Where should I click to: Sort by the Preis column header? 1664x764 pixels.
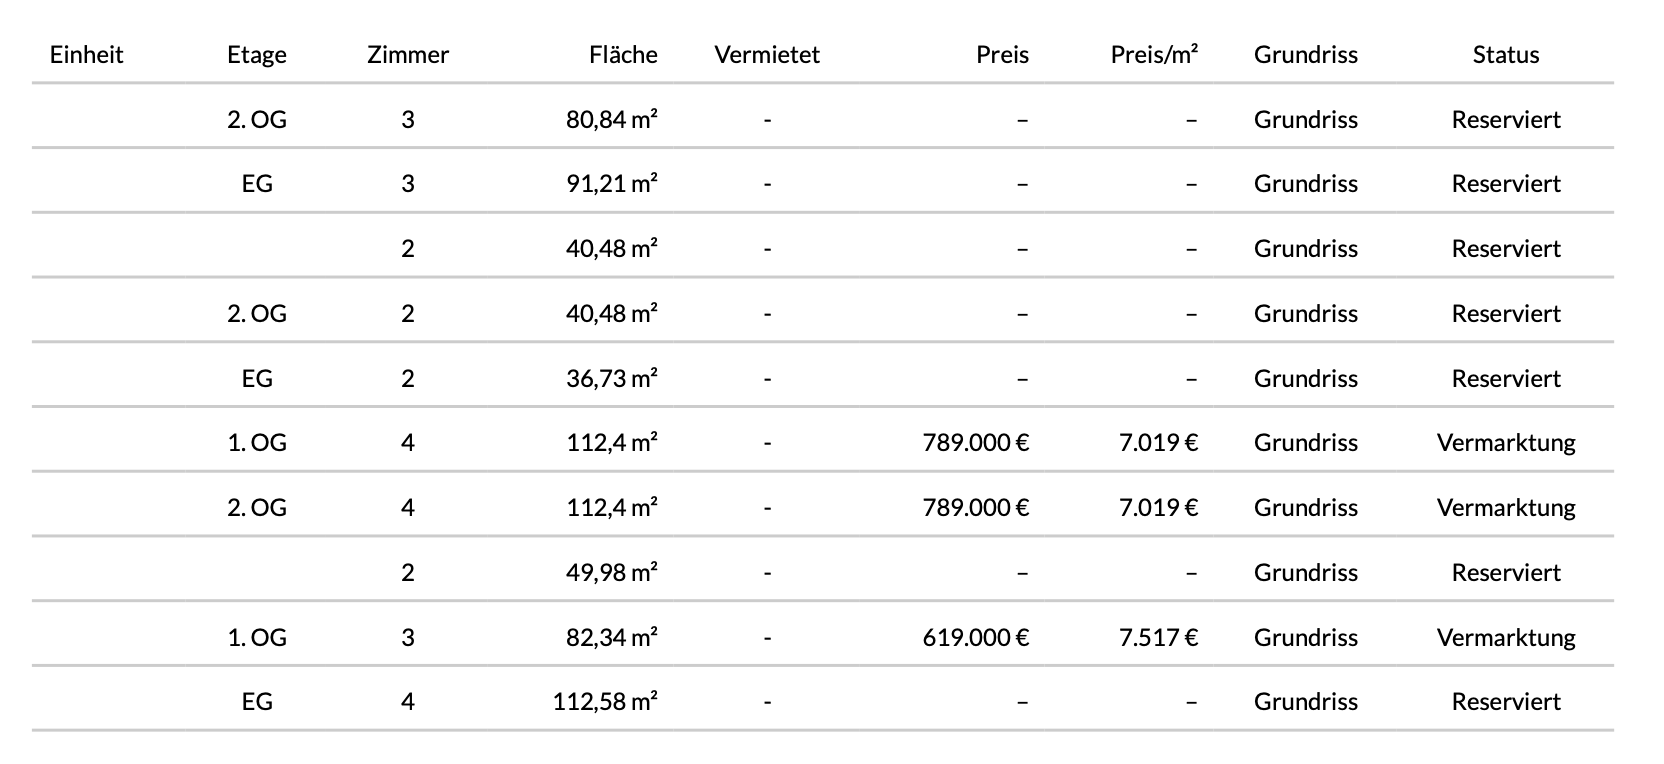tap(1002, 55)
